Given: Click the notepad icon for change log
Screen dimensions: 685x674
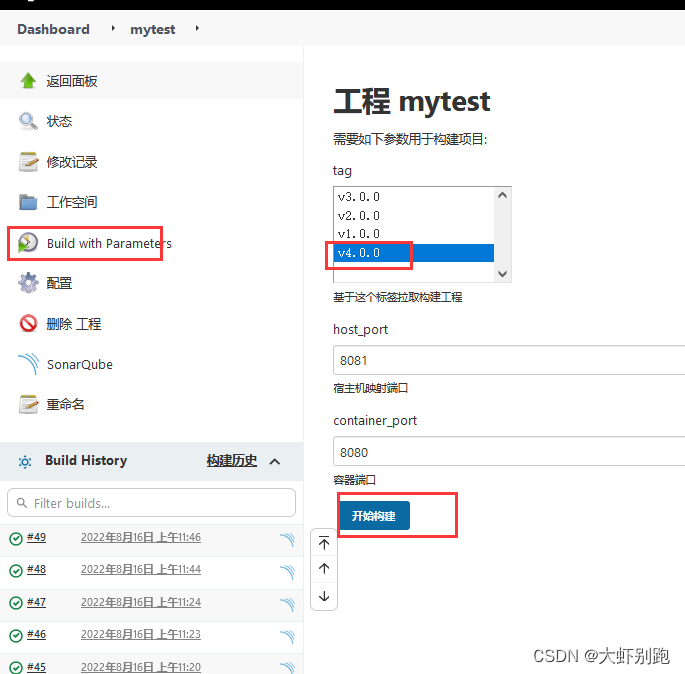Looking at the screenshot, I should 28,162.
